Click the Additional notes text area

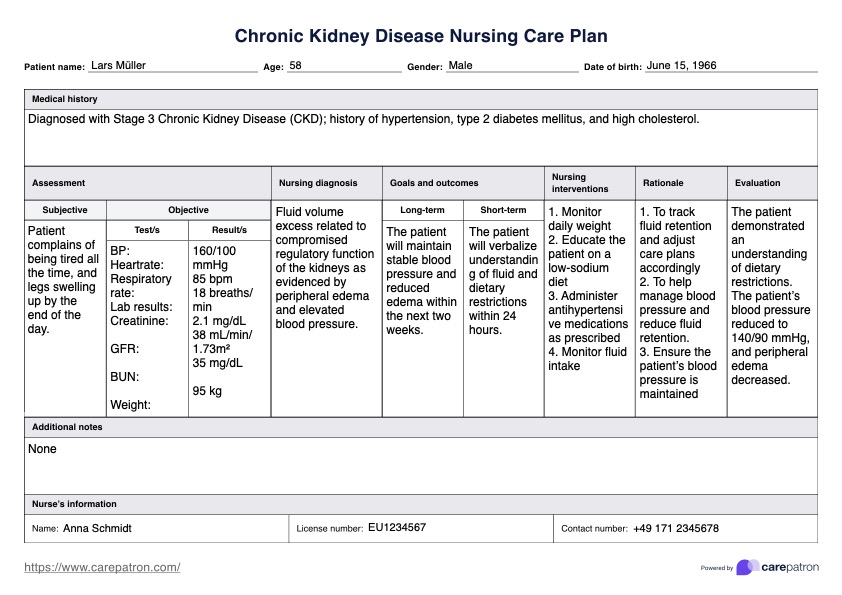420,464
